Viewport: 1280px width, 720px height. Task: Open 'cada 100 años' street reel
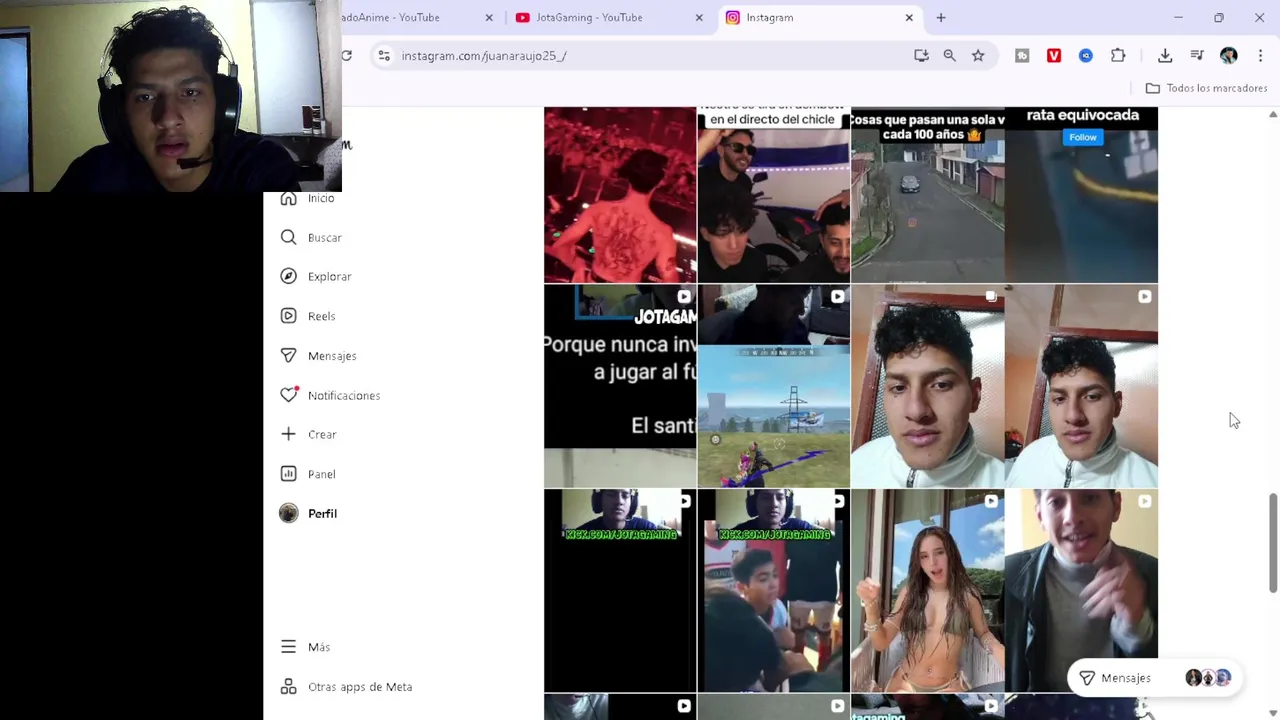coord(927,195)
